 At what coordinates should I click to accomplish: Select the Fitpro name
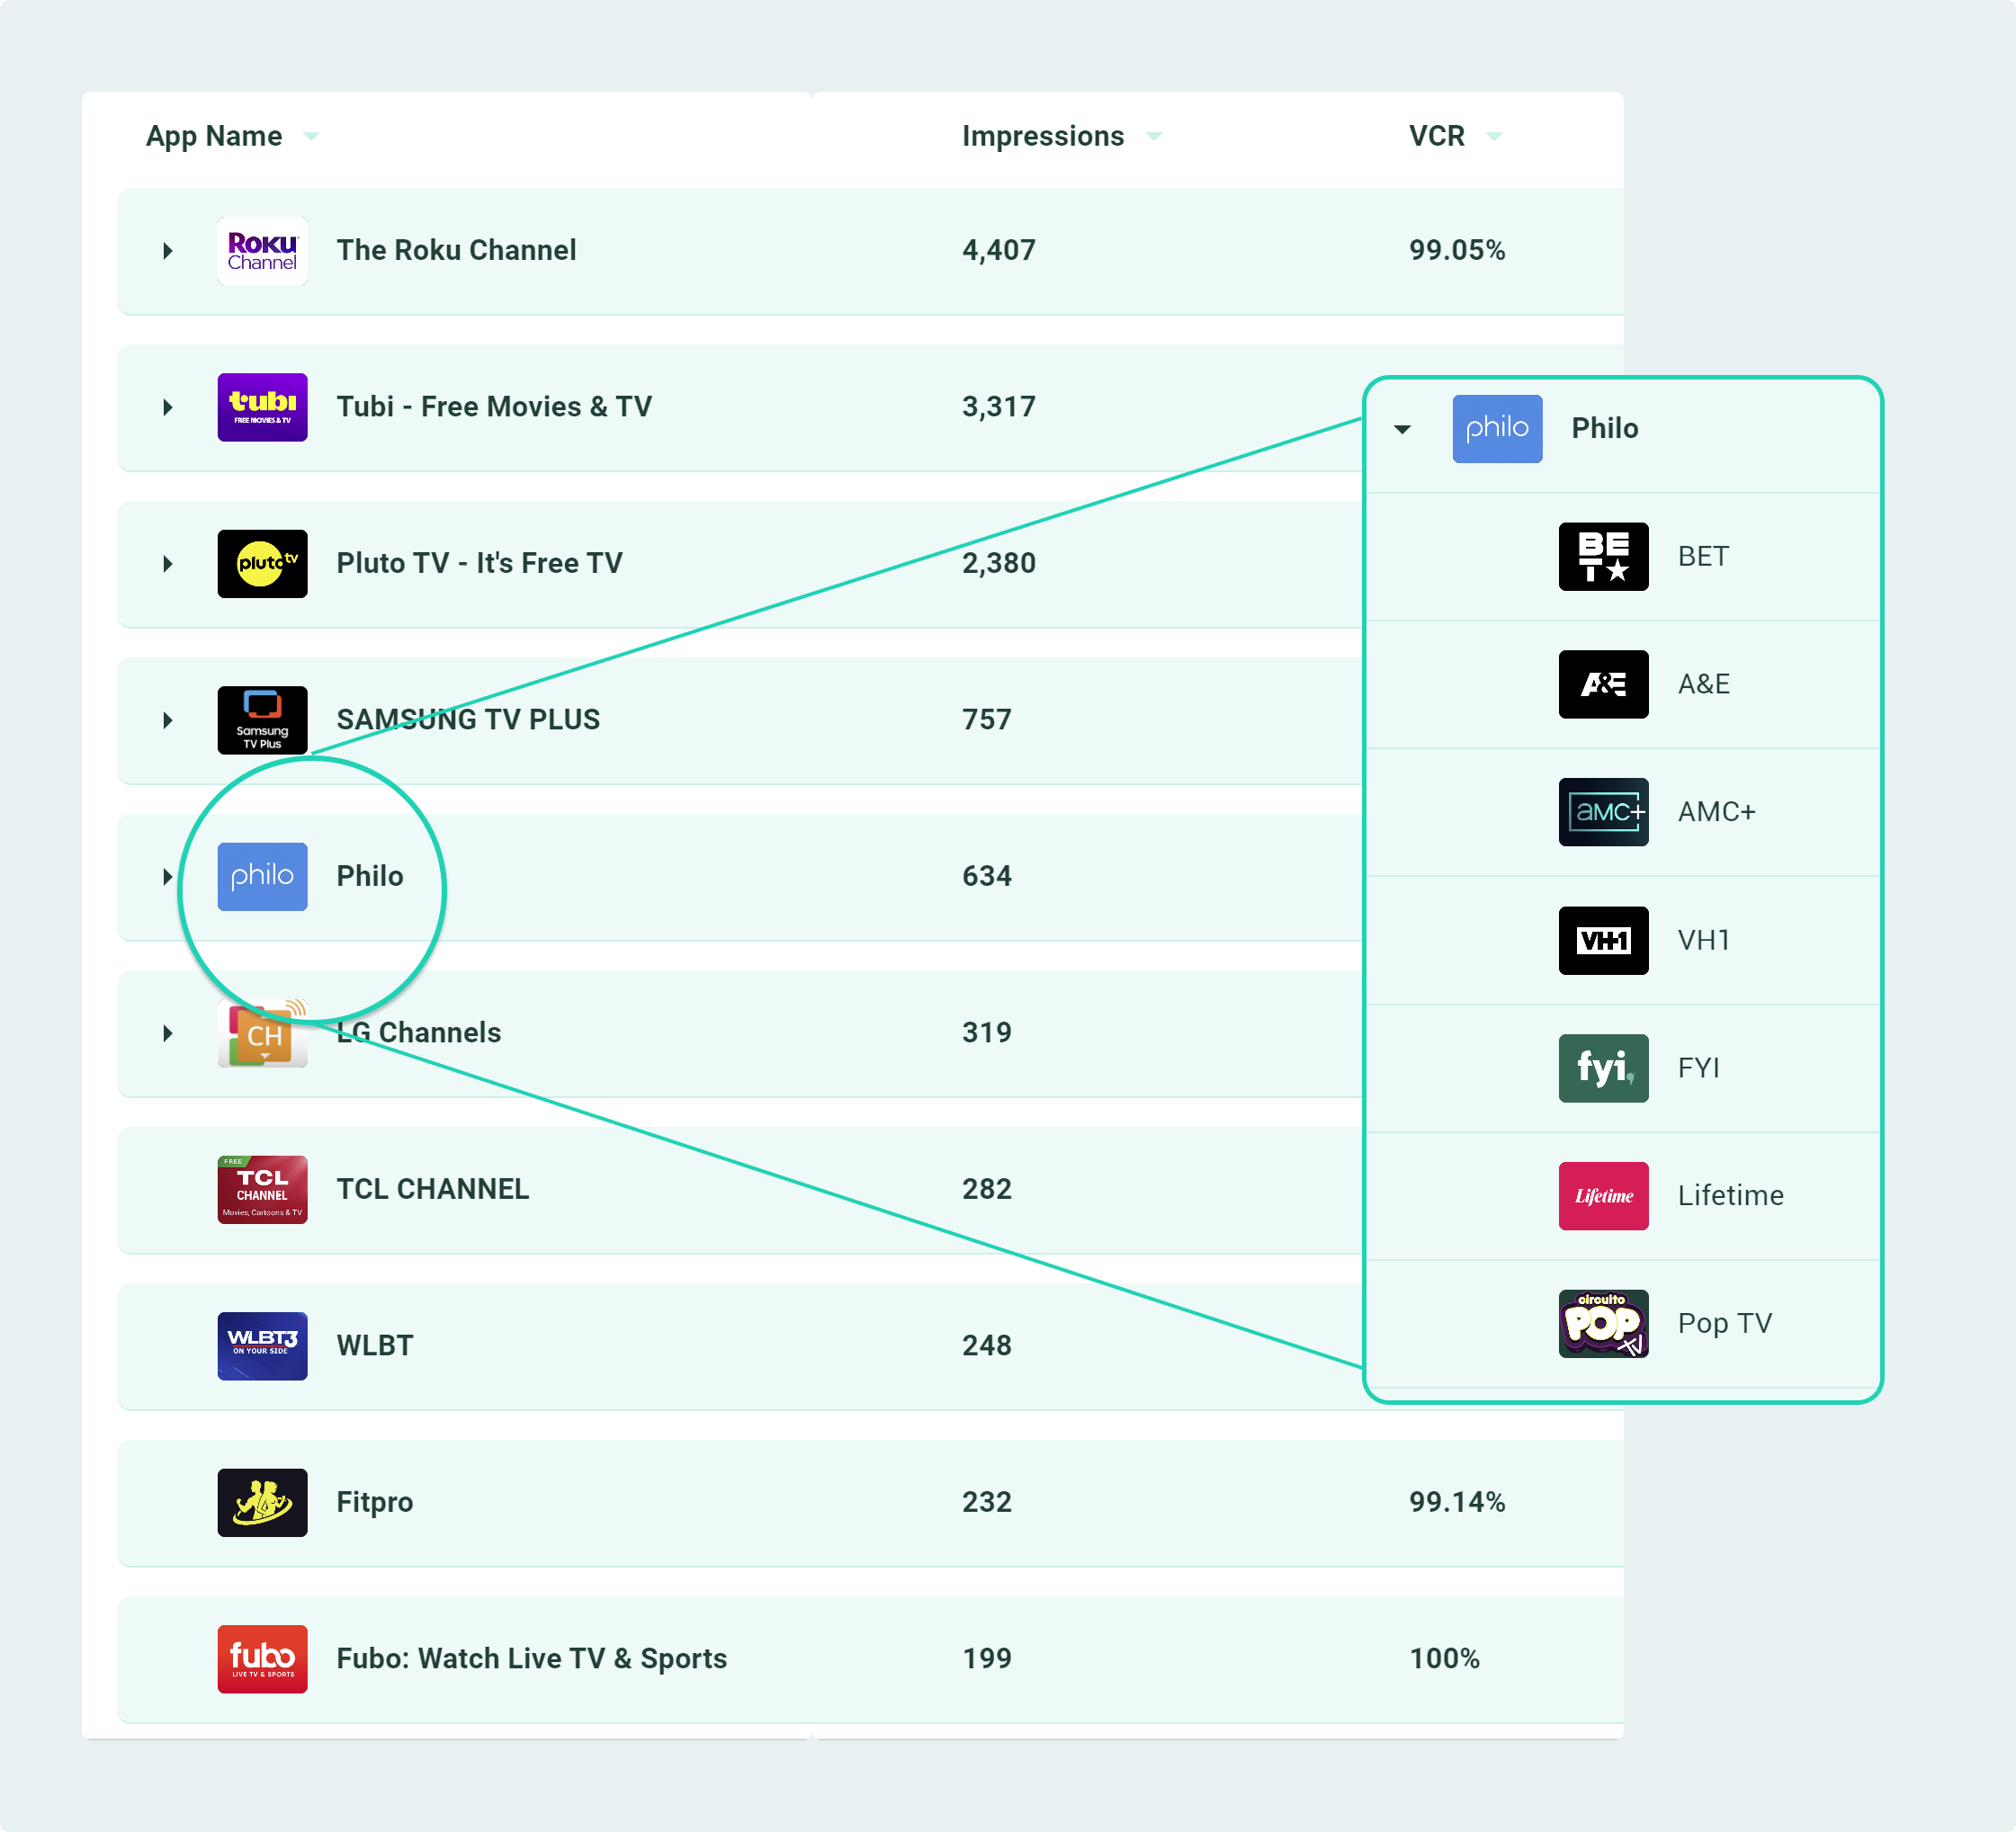(x=375, y=1502)
